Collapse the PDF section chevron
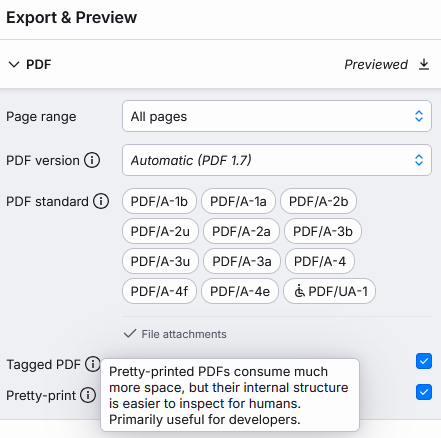 [x=14, y=64]
